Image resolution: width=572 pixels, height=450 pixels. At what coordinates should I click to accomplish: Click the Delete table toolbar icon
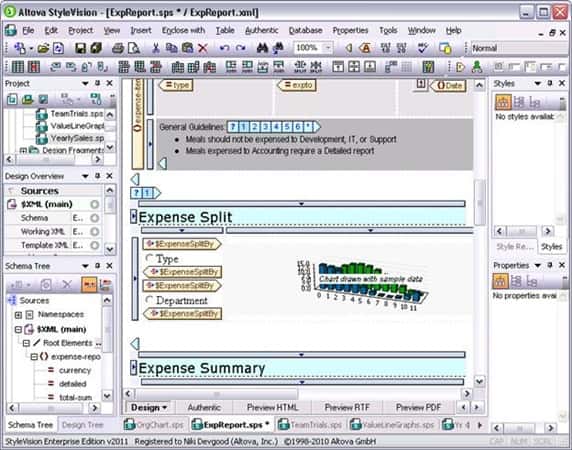point(34,67)
